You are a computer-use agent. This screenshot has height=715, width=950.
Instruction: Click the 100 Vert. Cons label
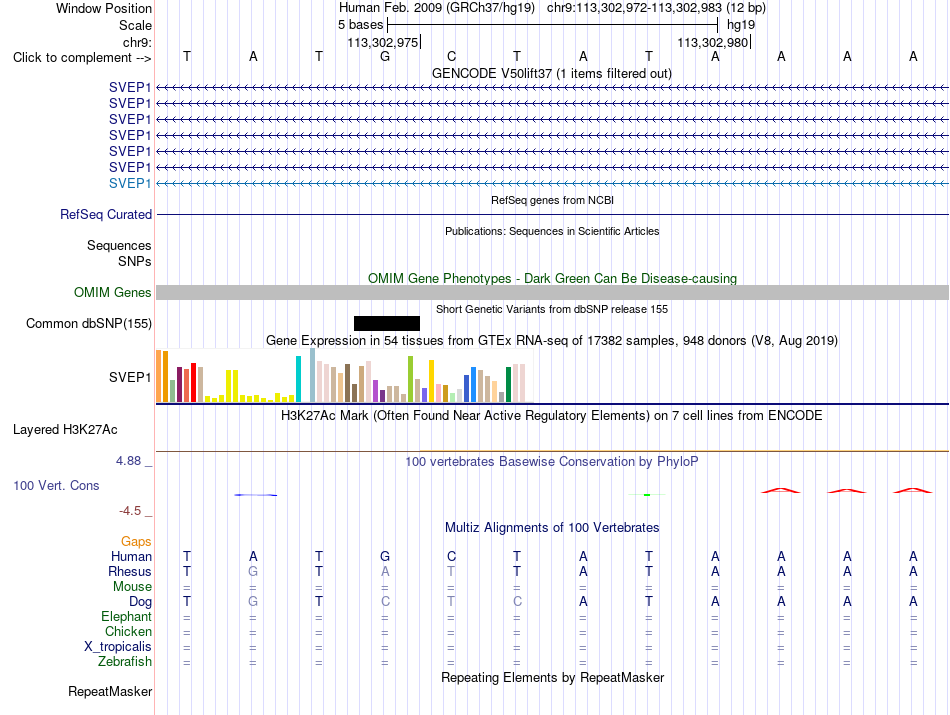pos(56,485)
